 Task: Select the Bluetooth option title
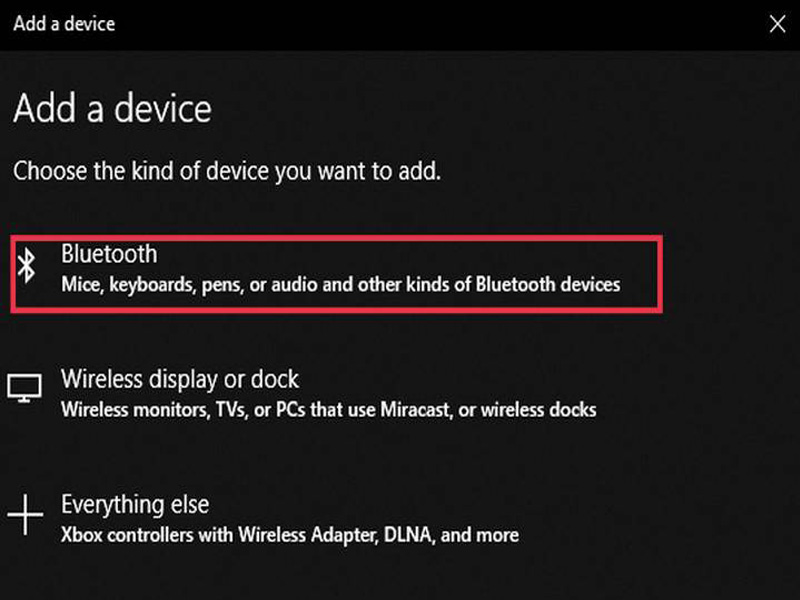109,254
